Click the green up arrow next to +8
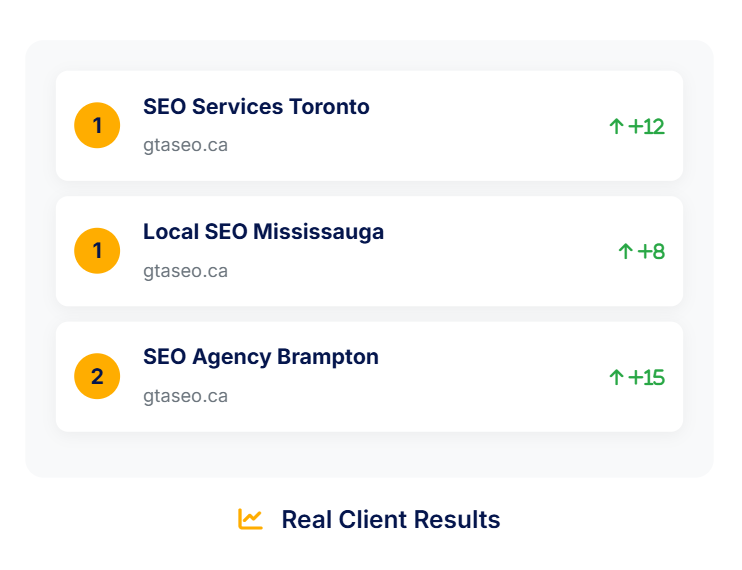The height and width of the screenshot is (570, 742). pos(626,251)
